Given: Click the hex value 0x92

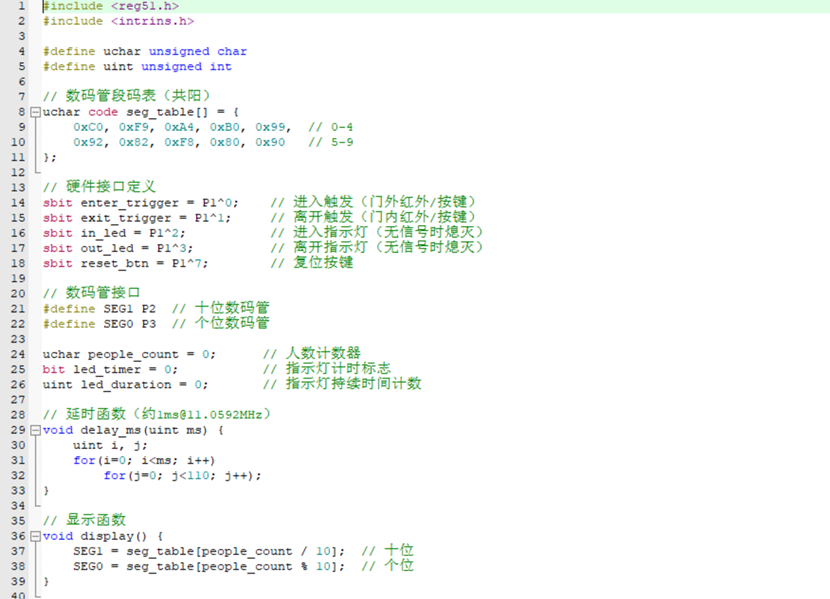Looking at the screenshot, I should click(x=88, y=142).
